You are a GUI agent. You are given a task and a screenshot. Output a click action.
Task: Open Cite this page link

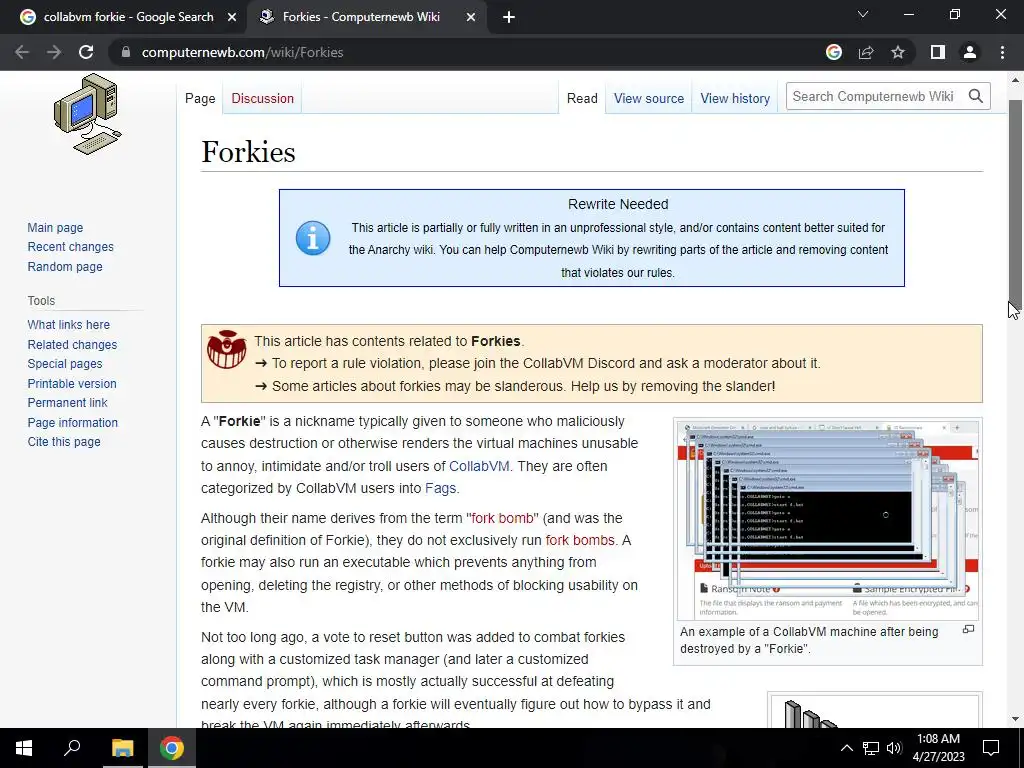(x=64, y=441)
